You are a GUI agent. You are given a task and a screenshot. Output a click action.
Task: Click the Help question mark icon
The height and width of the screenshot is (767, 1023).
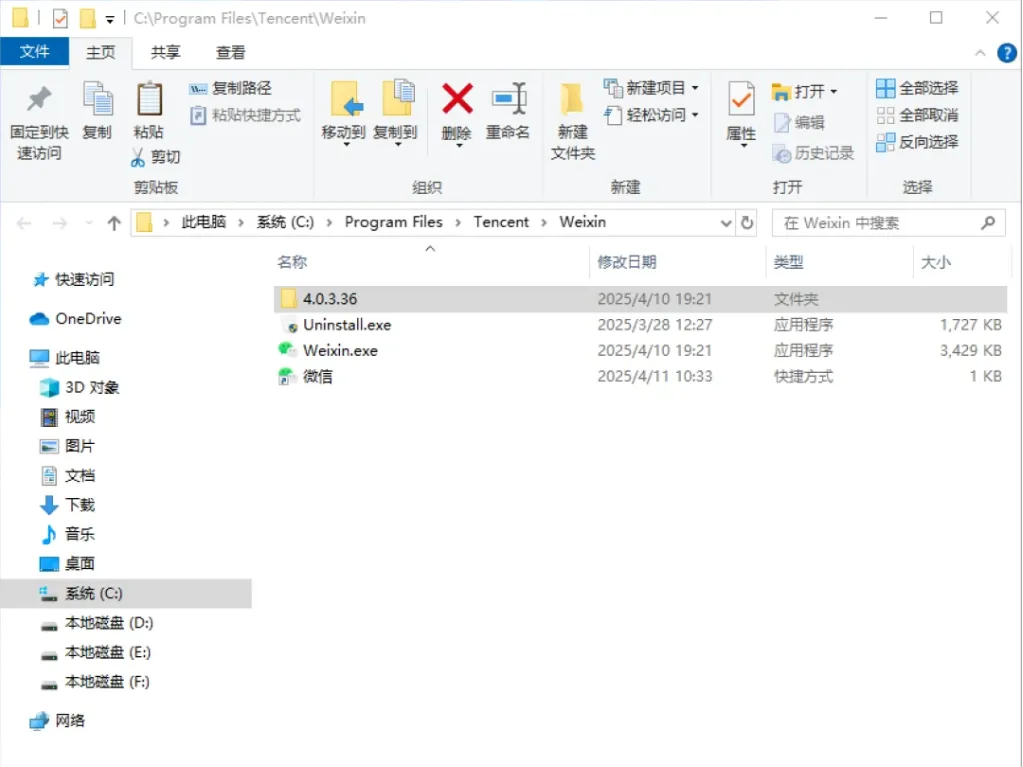coord(1007,53)
